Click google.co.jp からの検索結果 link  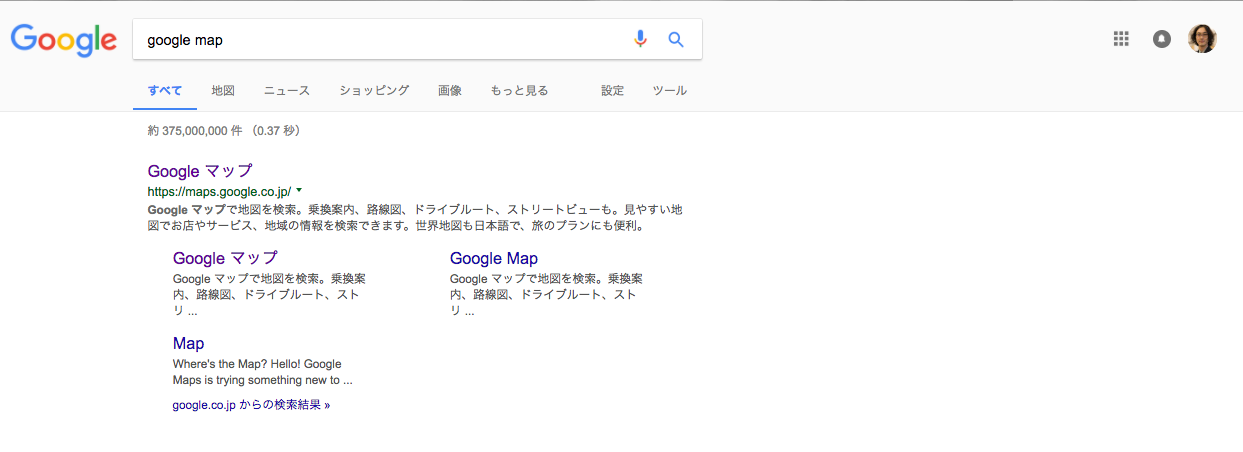[251, 405]
